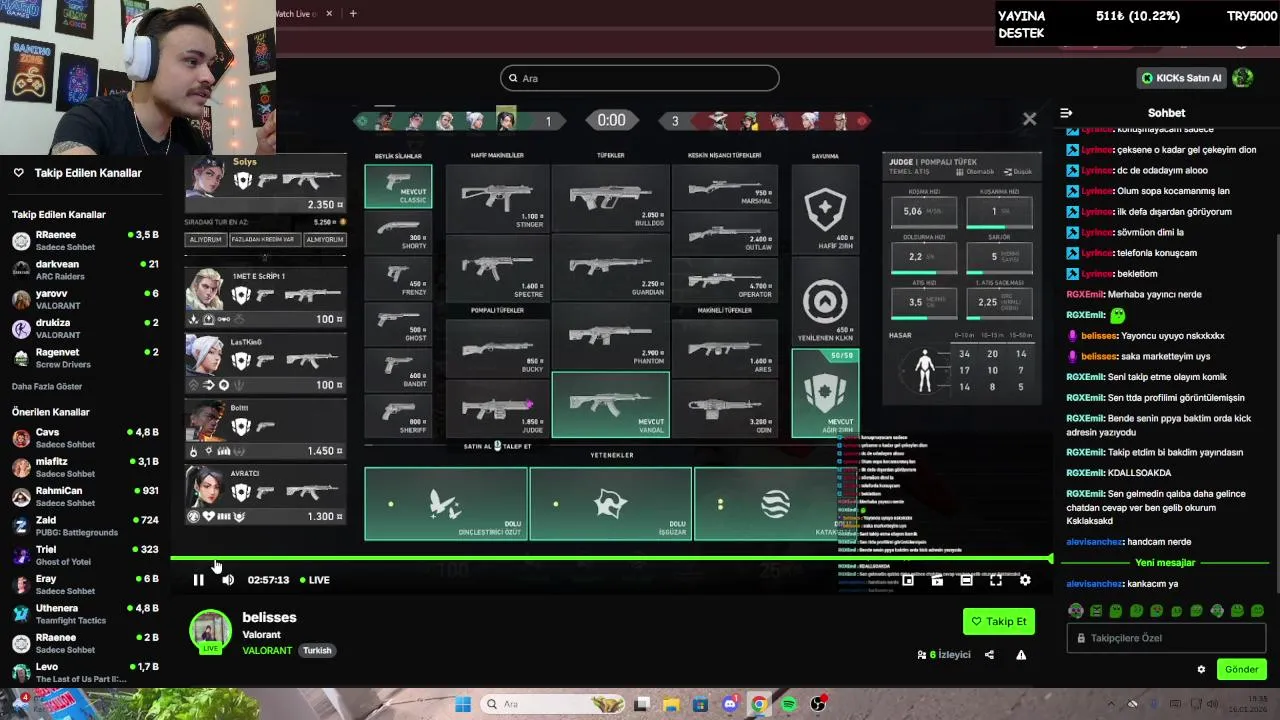1280x720 pixels.
Task: Open Levo The Last of Us channel
Action: pyautogui.click(x=85, y=672)
